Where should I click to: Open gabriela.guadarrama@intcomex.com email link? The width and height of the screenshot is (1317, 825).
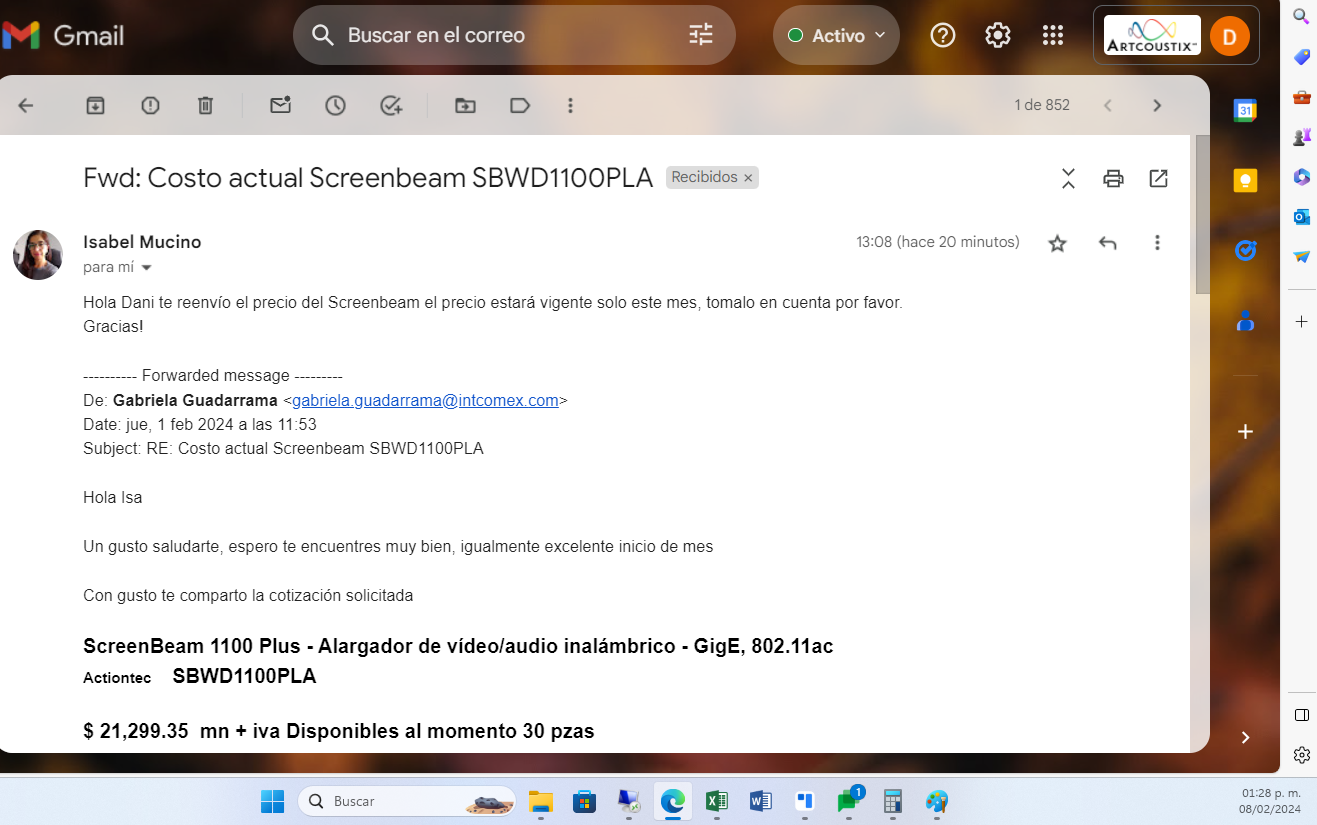[425, 400]
